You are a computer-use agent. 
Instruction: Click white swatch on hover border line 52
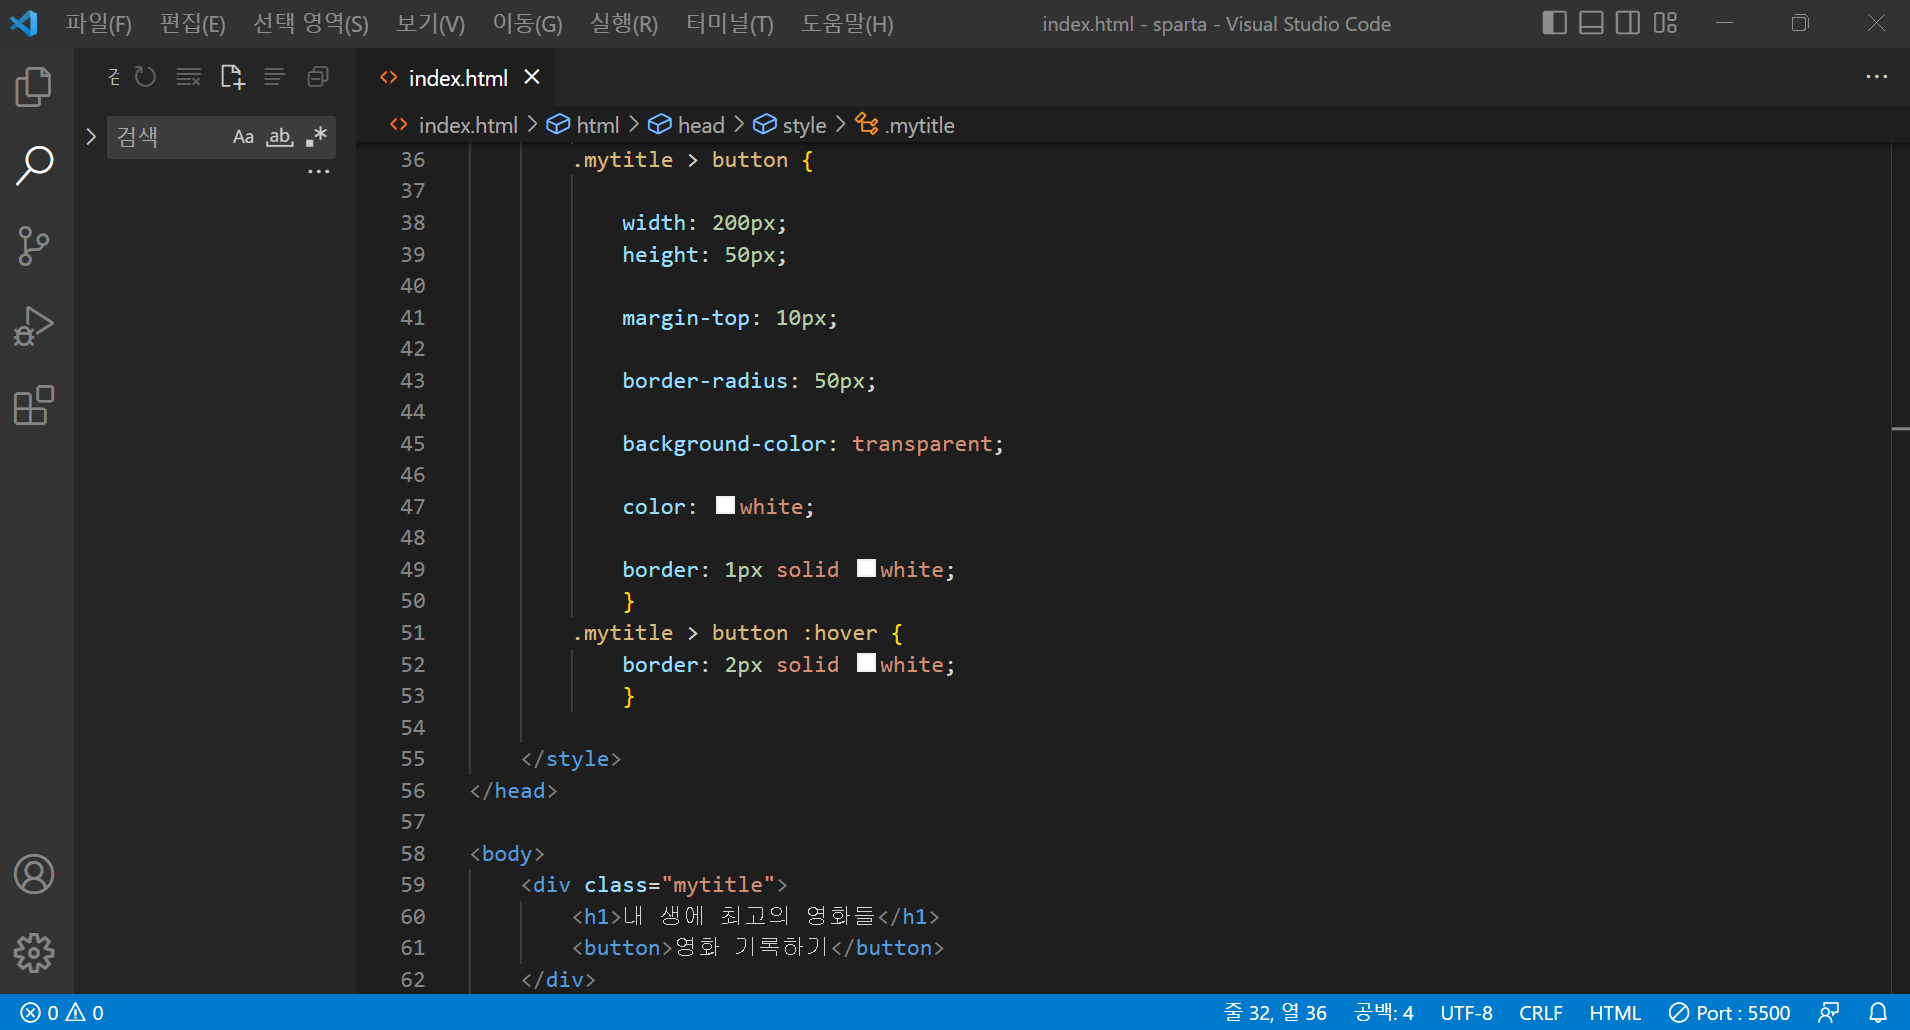(866, 663)
